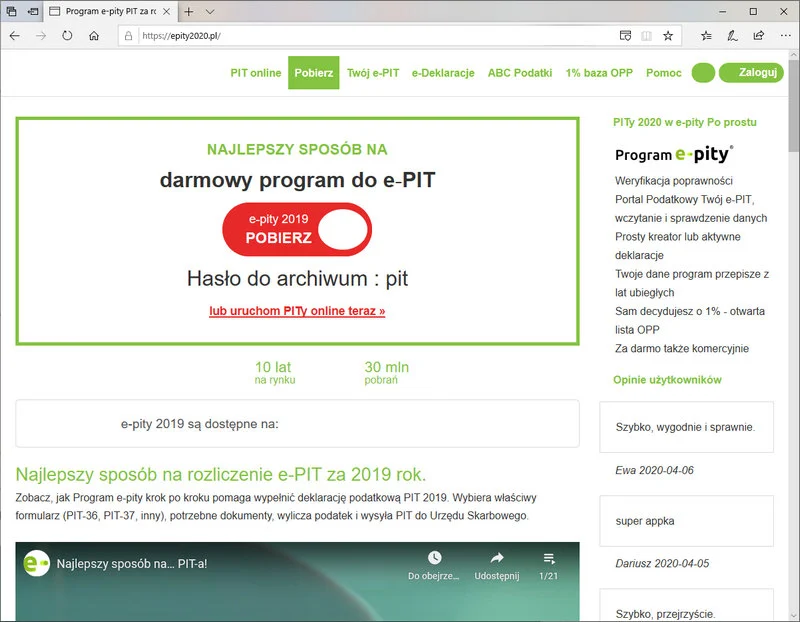Click the Share page icon in toolbar
Screen dimensions: 800x622
(758, 35)
